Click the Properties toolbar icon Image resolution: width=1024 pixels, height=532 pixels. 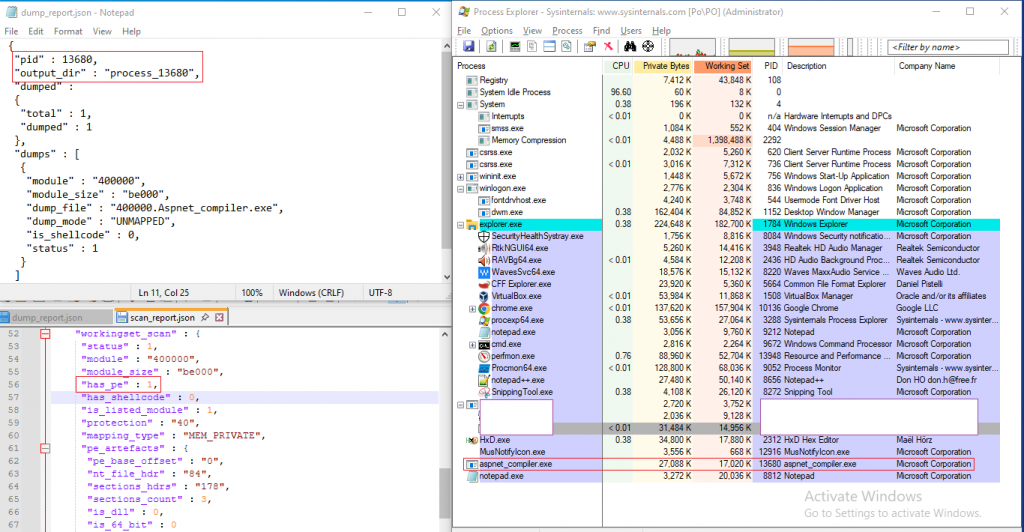click(589, 47)
